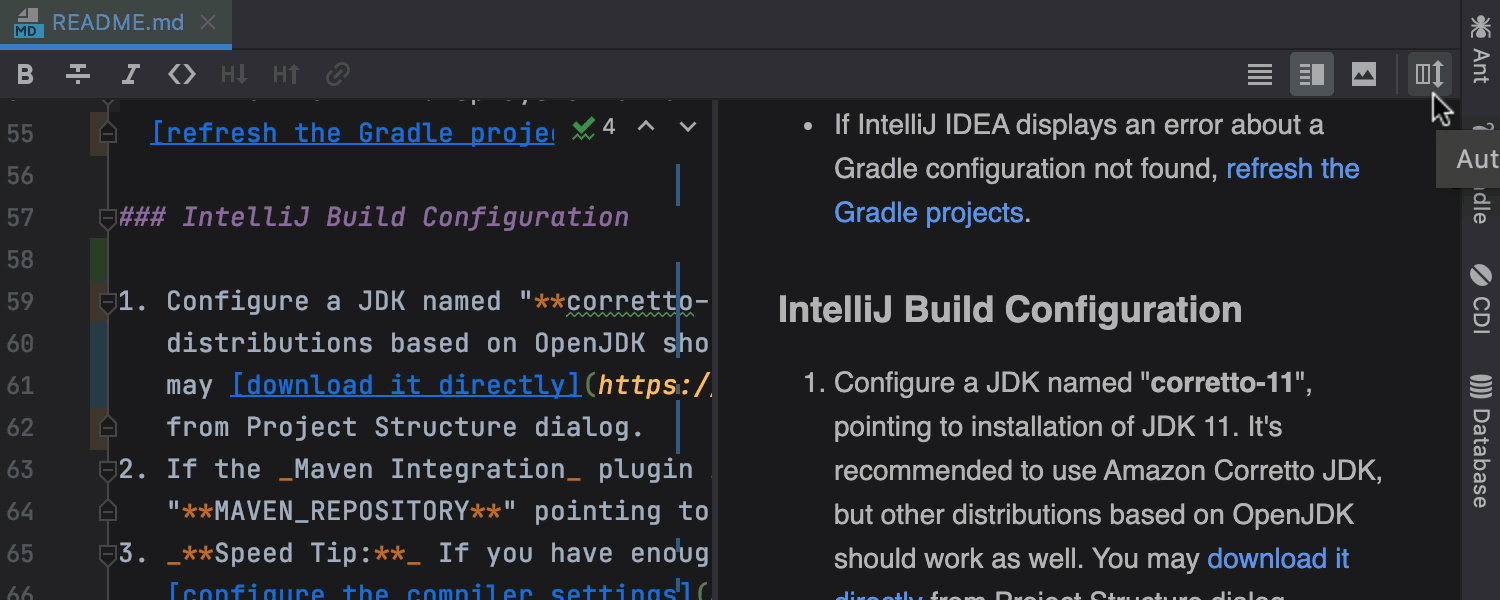This screenshot has width=1500, height=600.
Task: Click '_**Speed Tip:**_' text on line 65
Action: click(294, 553)
